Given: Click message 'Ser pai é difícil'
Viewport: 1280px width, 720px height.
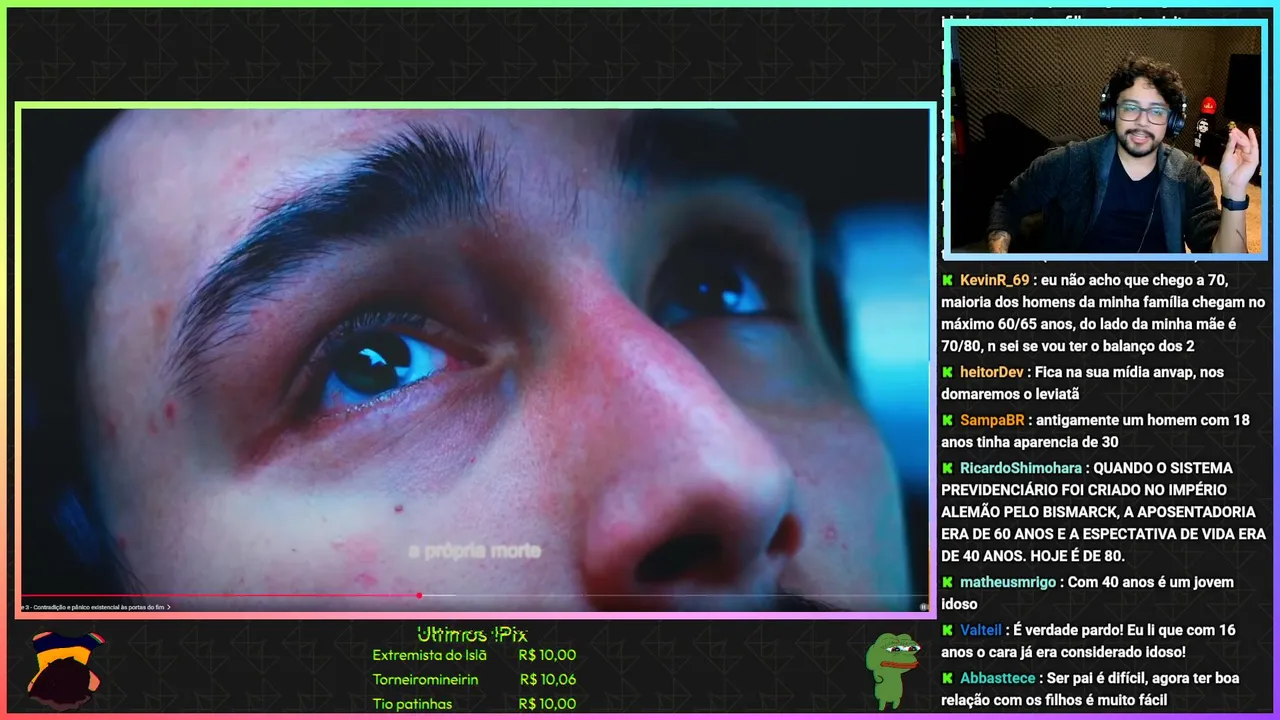Looking at the screenshot, I should pyautogui.click(x=1091, y=689).
